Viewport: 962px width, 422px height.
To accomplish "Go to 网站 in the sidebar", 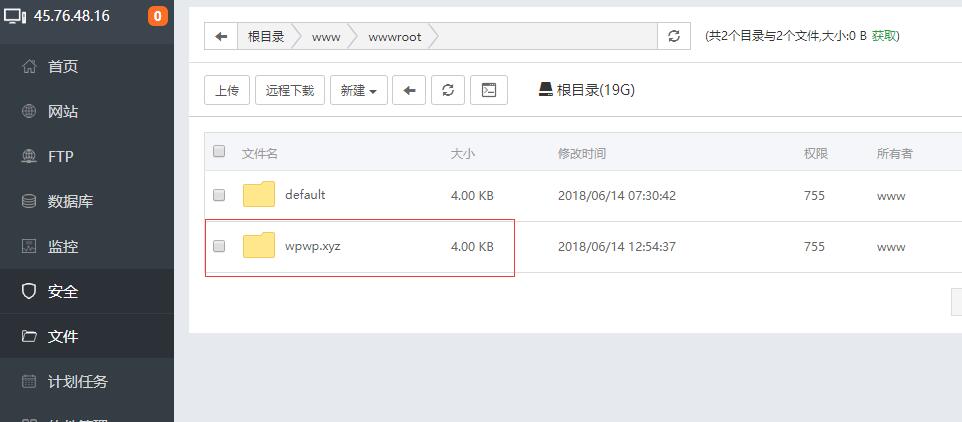I will 63,112.
